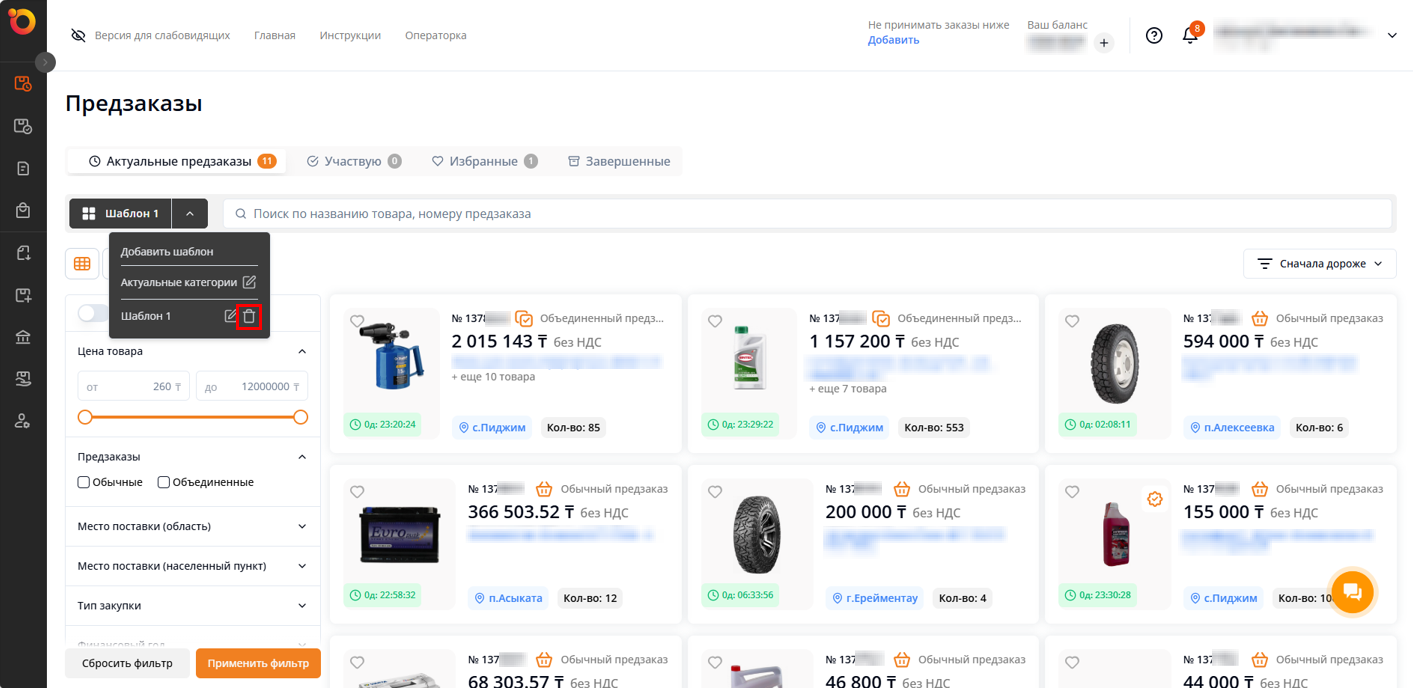Expand Место поставки (область) filter
The image size is (1413, 688).
pos(302,526)
